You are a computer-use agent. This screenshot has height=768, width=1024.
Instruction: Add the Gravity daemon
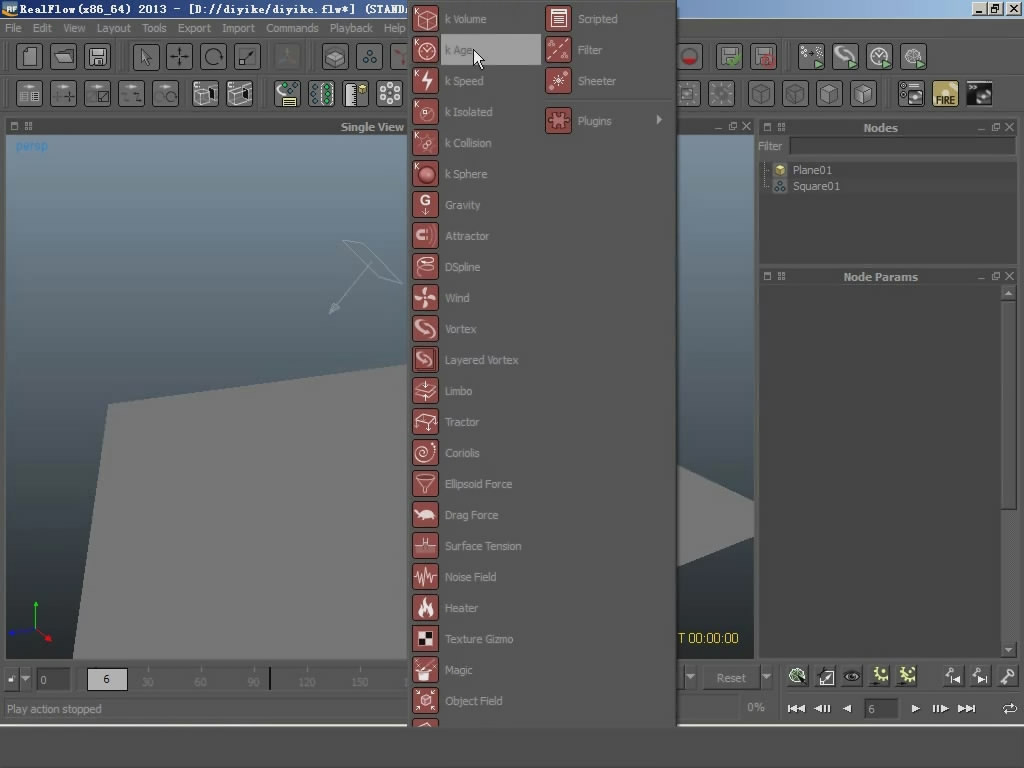point(476,205)
